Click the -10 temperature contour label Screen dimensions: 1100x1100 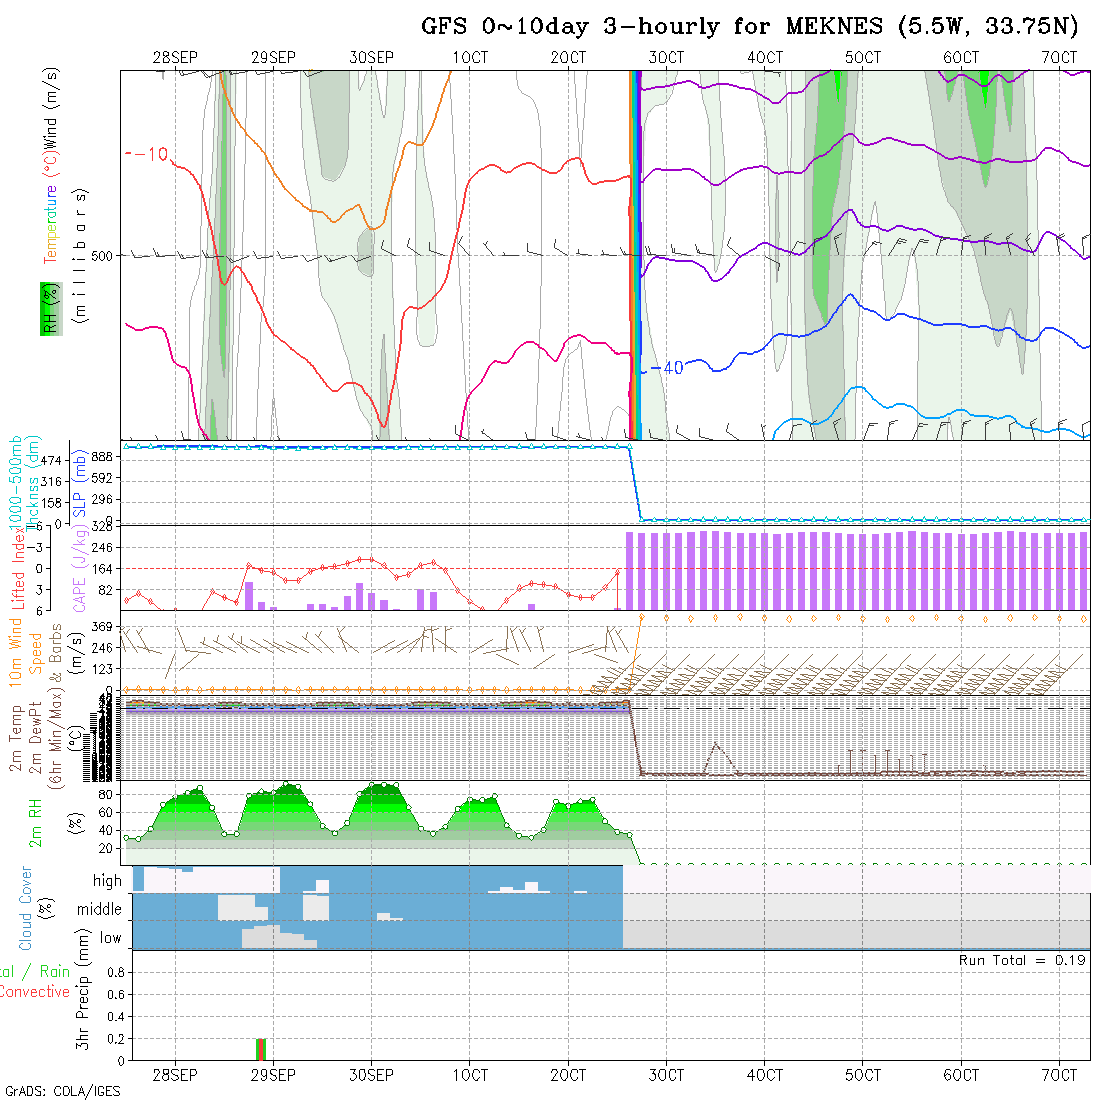coord(148,154)
